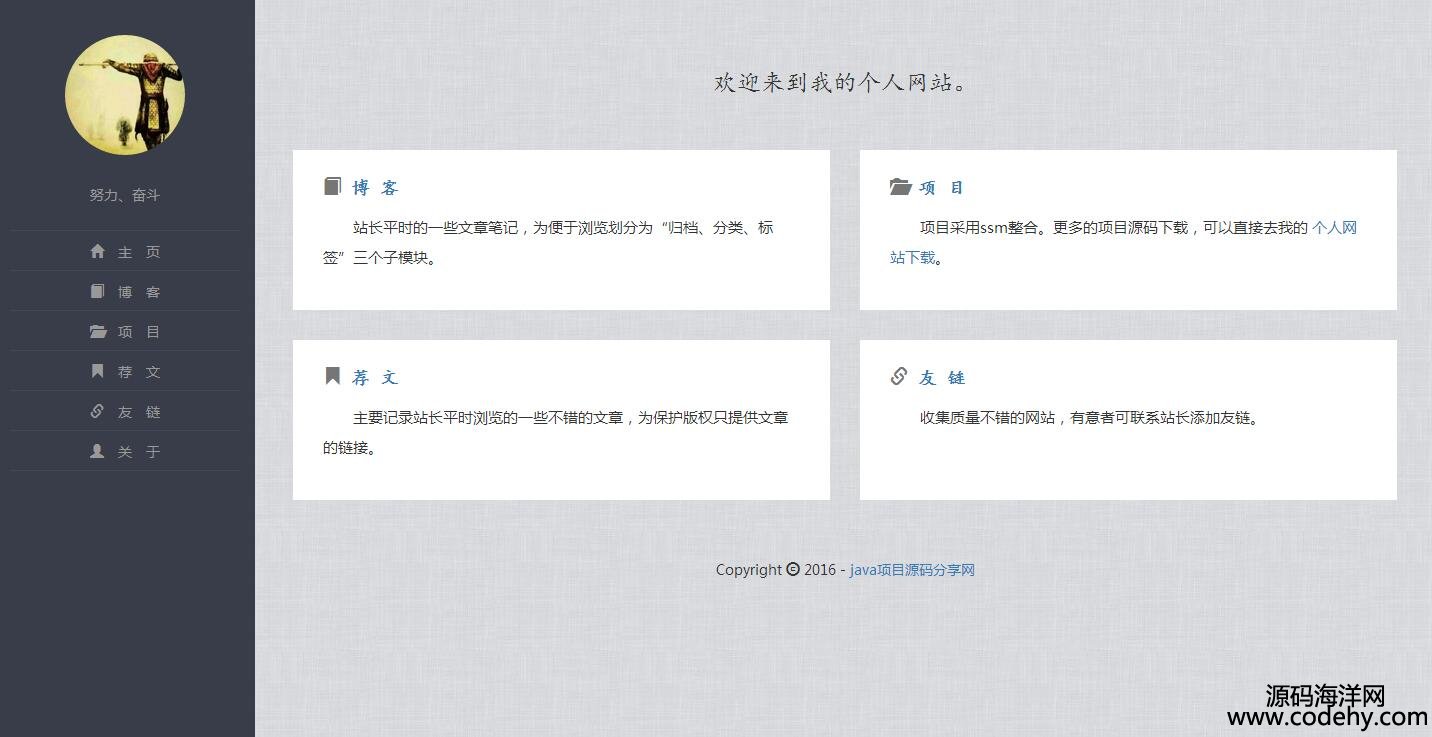Click the 努力、奋斗 motto under the avatar

[x=125, y=195]
